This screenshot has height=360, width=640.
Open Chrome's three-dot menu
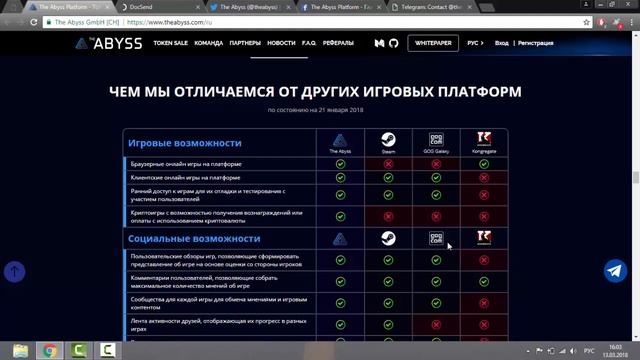632,22
